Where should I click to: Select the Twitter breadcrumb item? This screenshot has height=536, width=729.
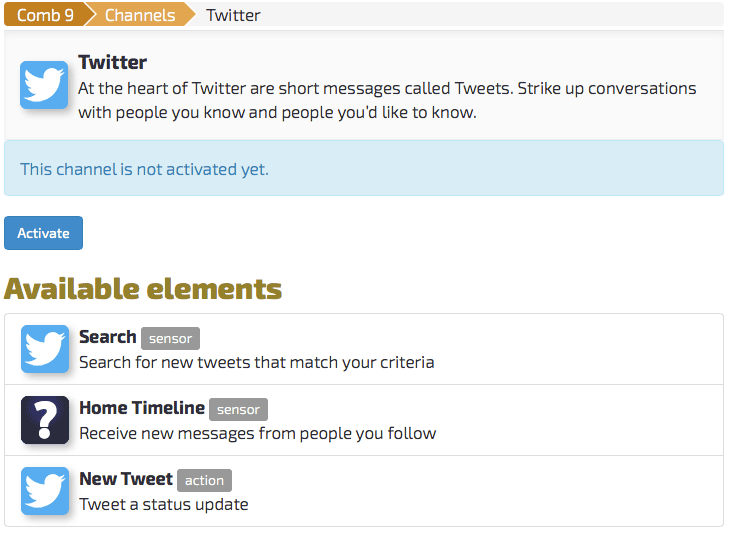point(233,15)
